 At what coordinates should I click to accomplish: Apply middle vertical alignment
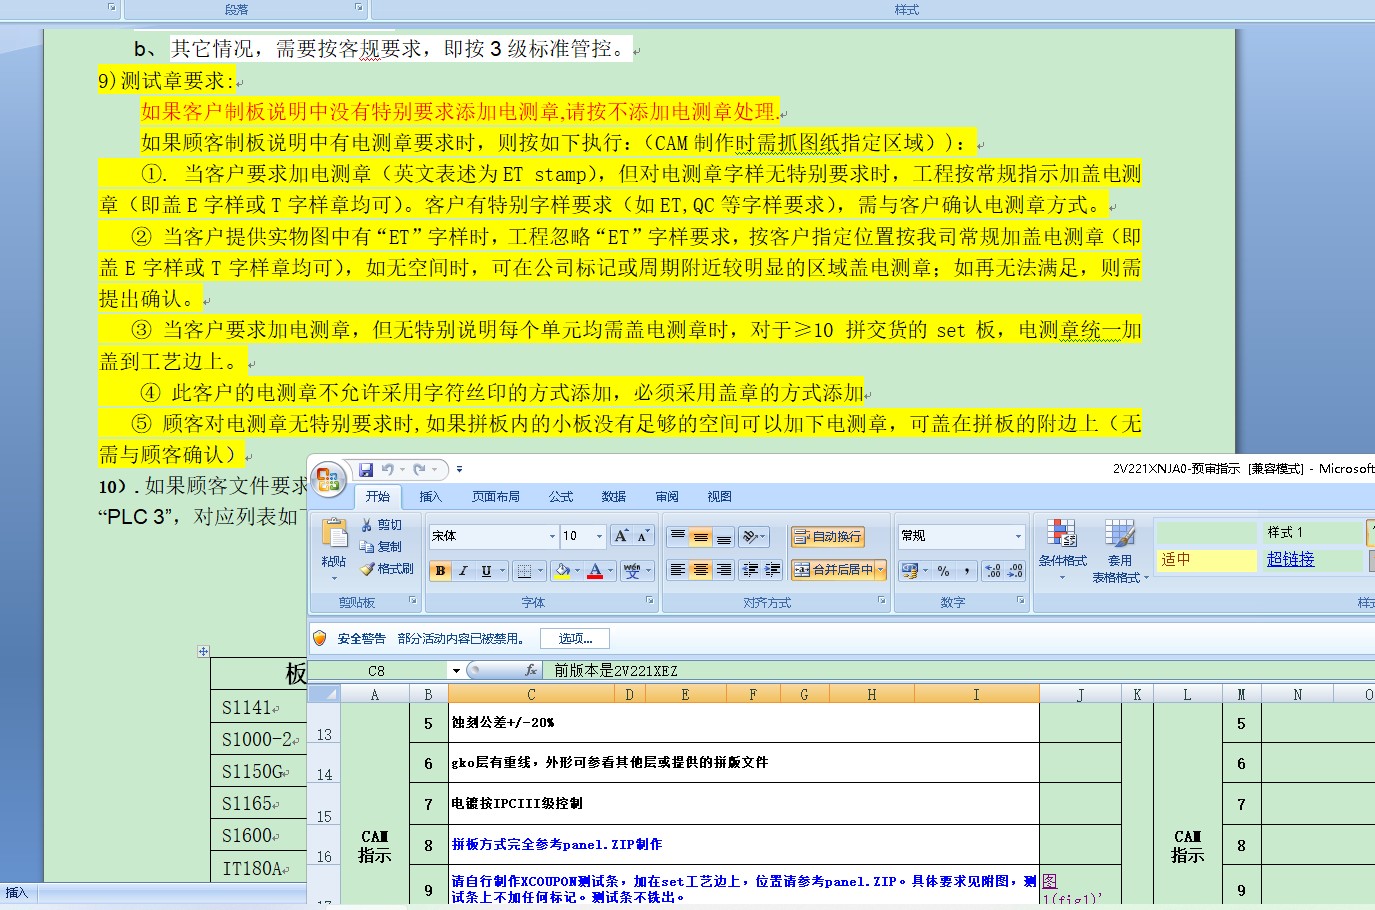click(x=701, y=537)
